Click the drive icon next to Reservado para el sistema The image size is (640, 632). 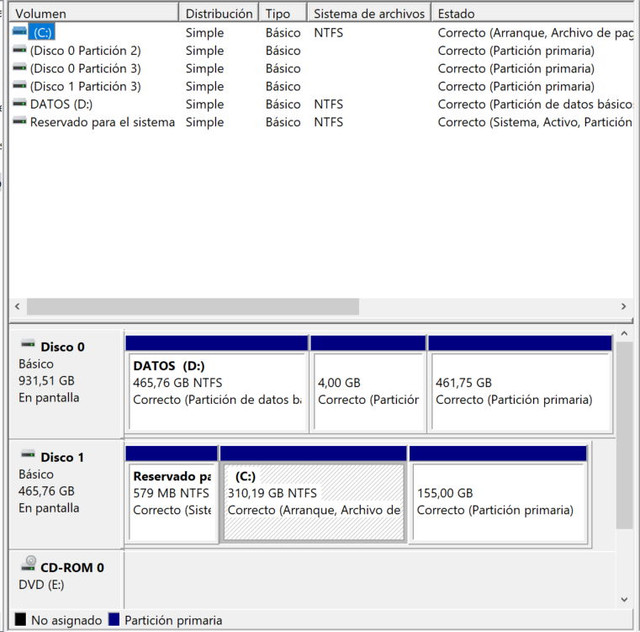20,121
